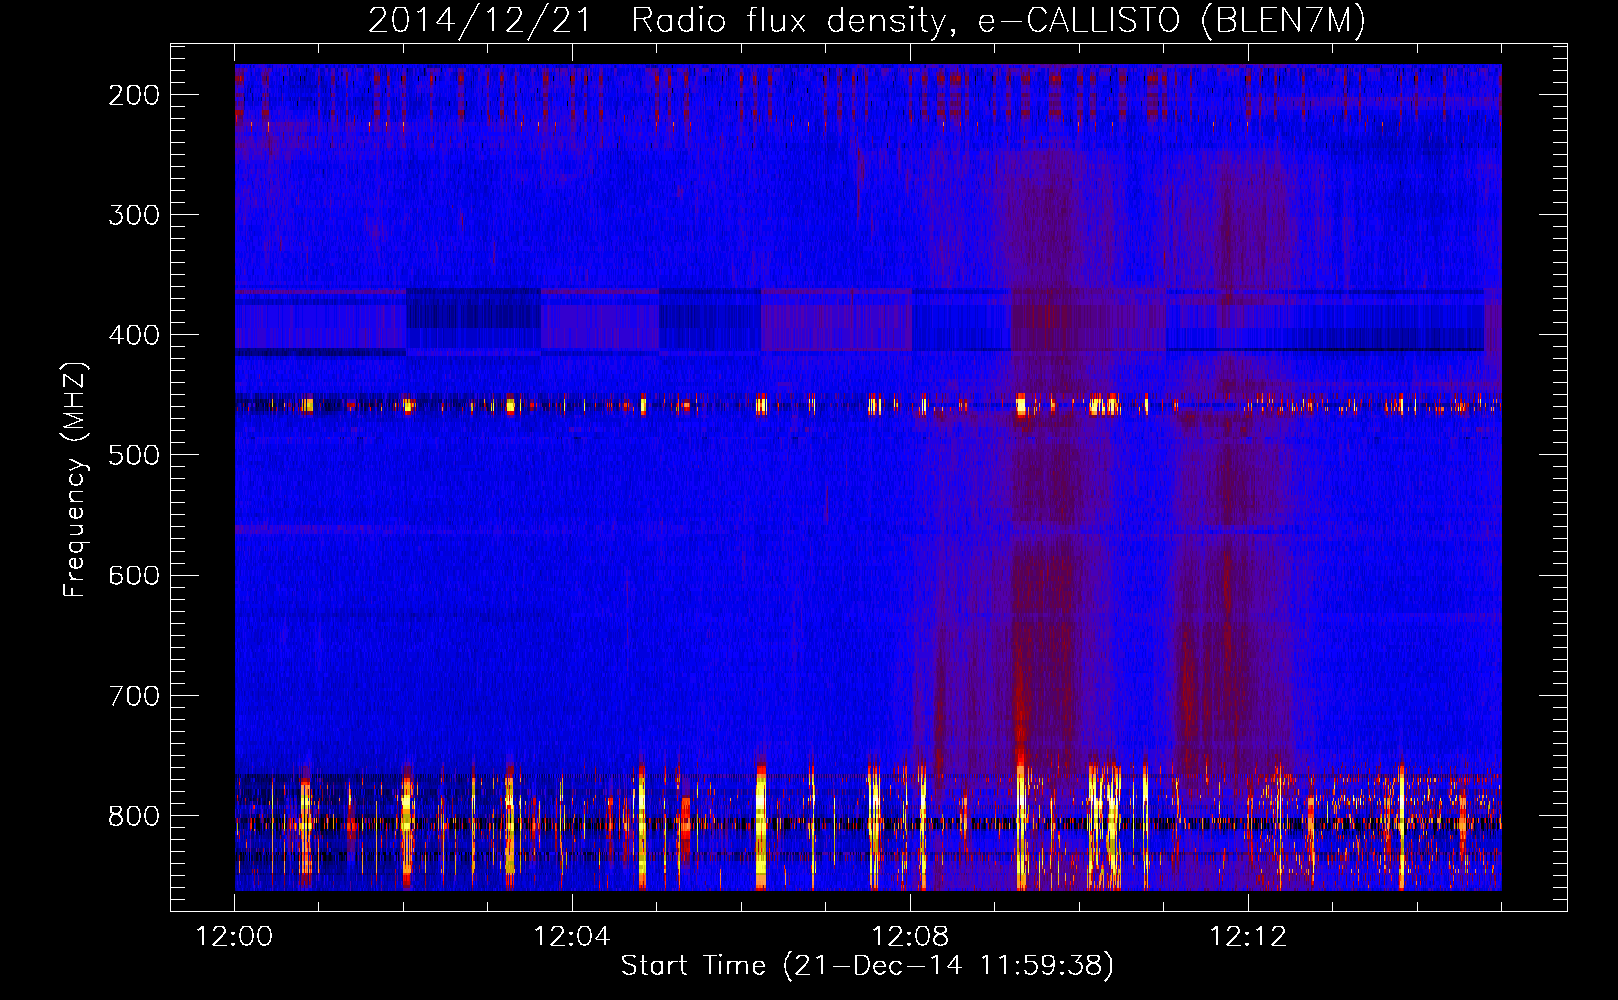Click the plot title containing e-CALLISTO (BLEN7M)
1618x1000 pixels.
(x=867, y=20)
